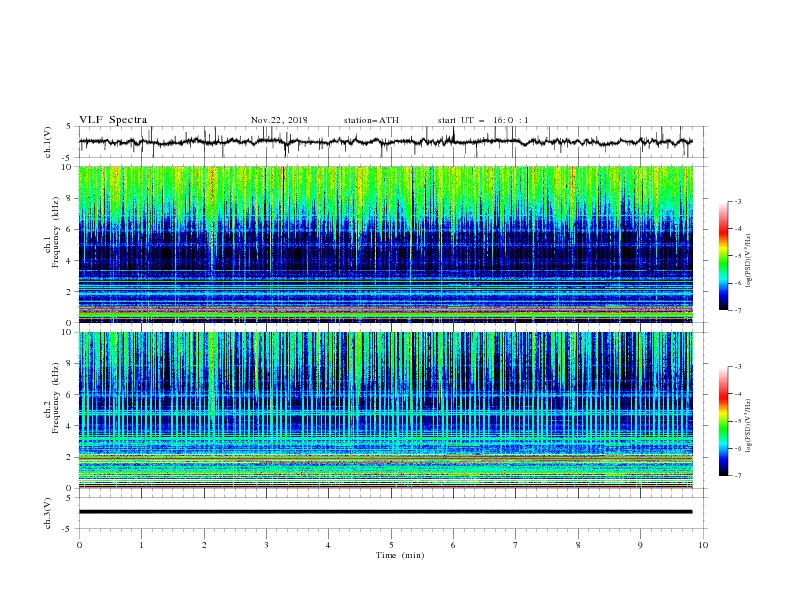The width and height of the screenshot is (792, 612).
Task: Click time axis tick label "1"
Action: (x=141, y=545)
